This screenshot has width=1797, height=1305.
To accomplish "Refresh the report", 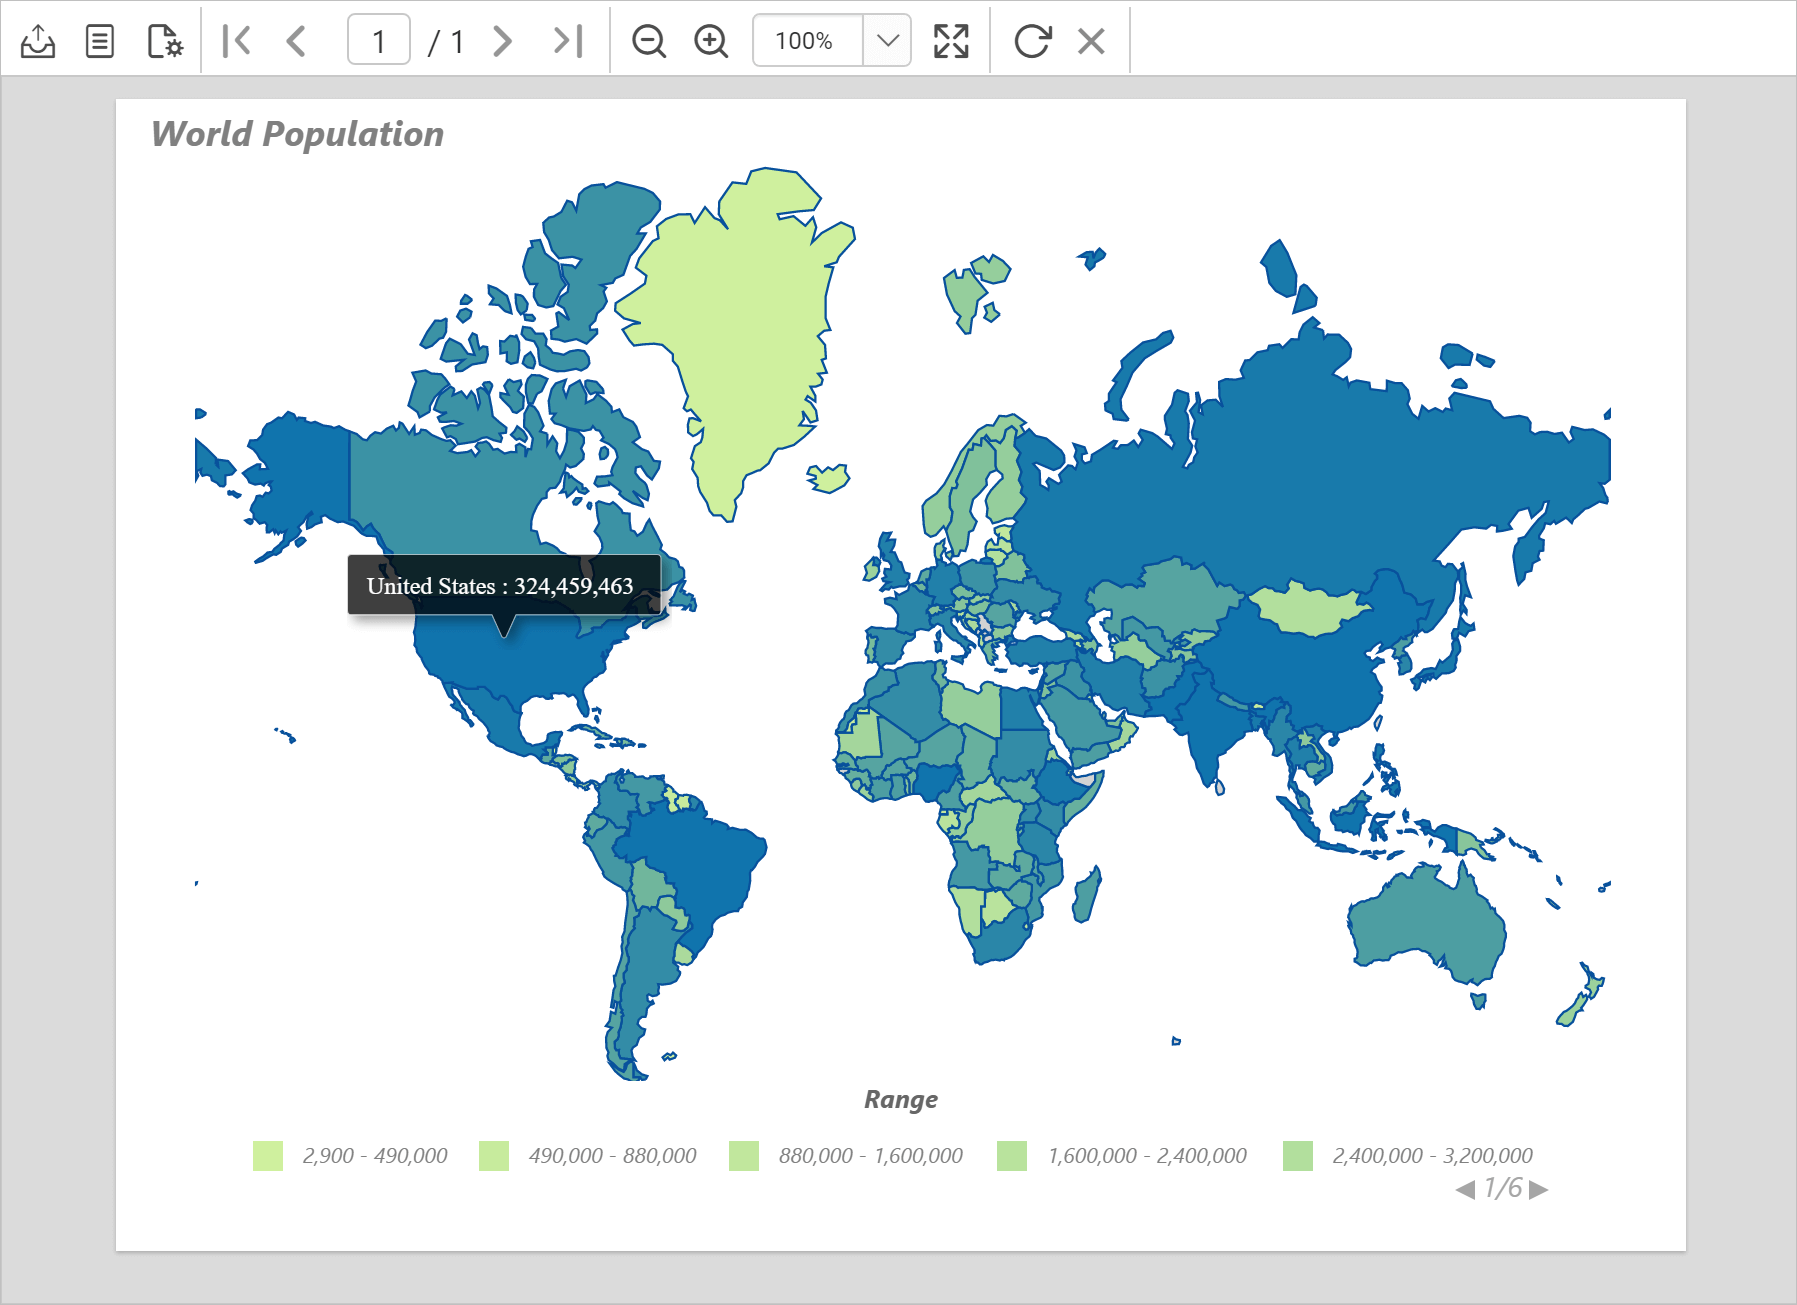I will 1032,41.
